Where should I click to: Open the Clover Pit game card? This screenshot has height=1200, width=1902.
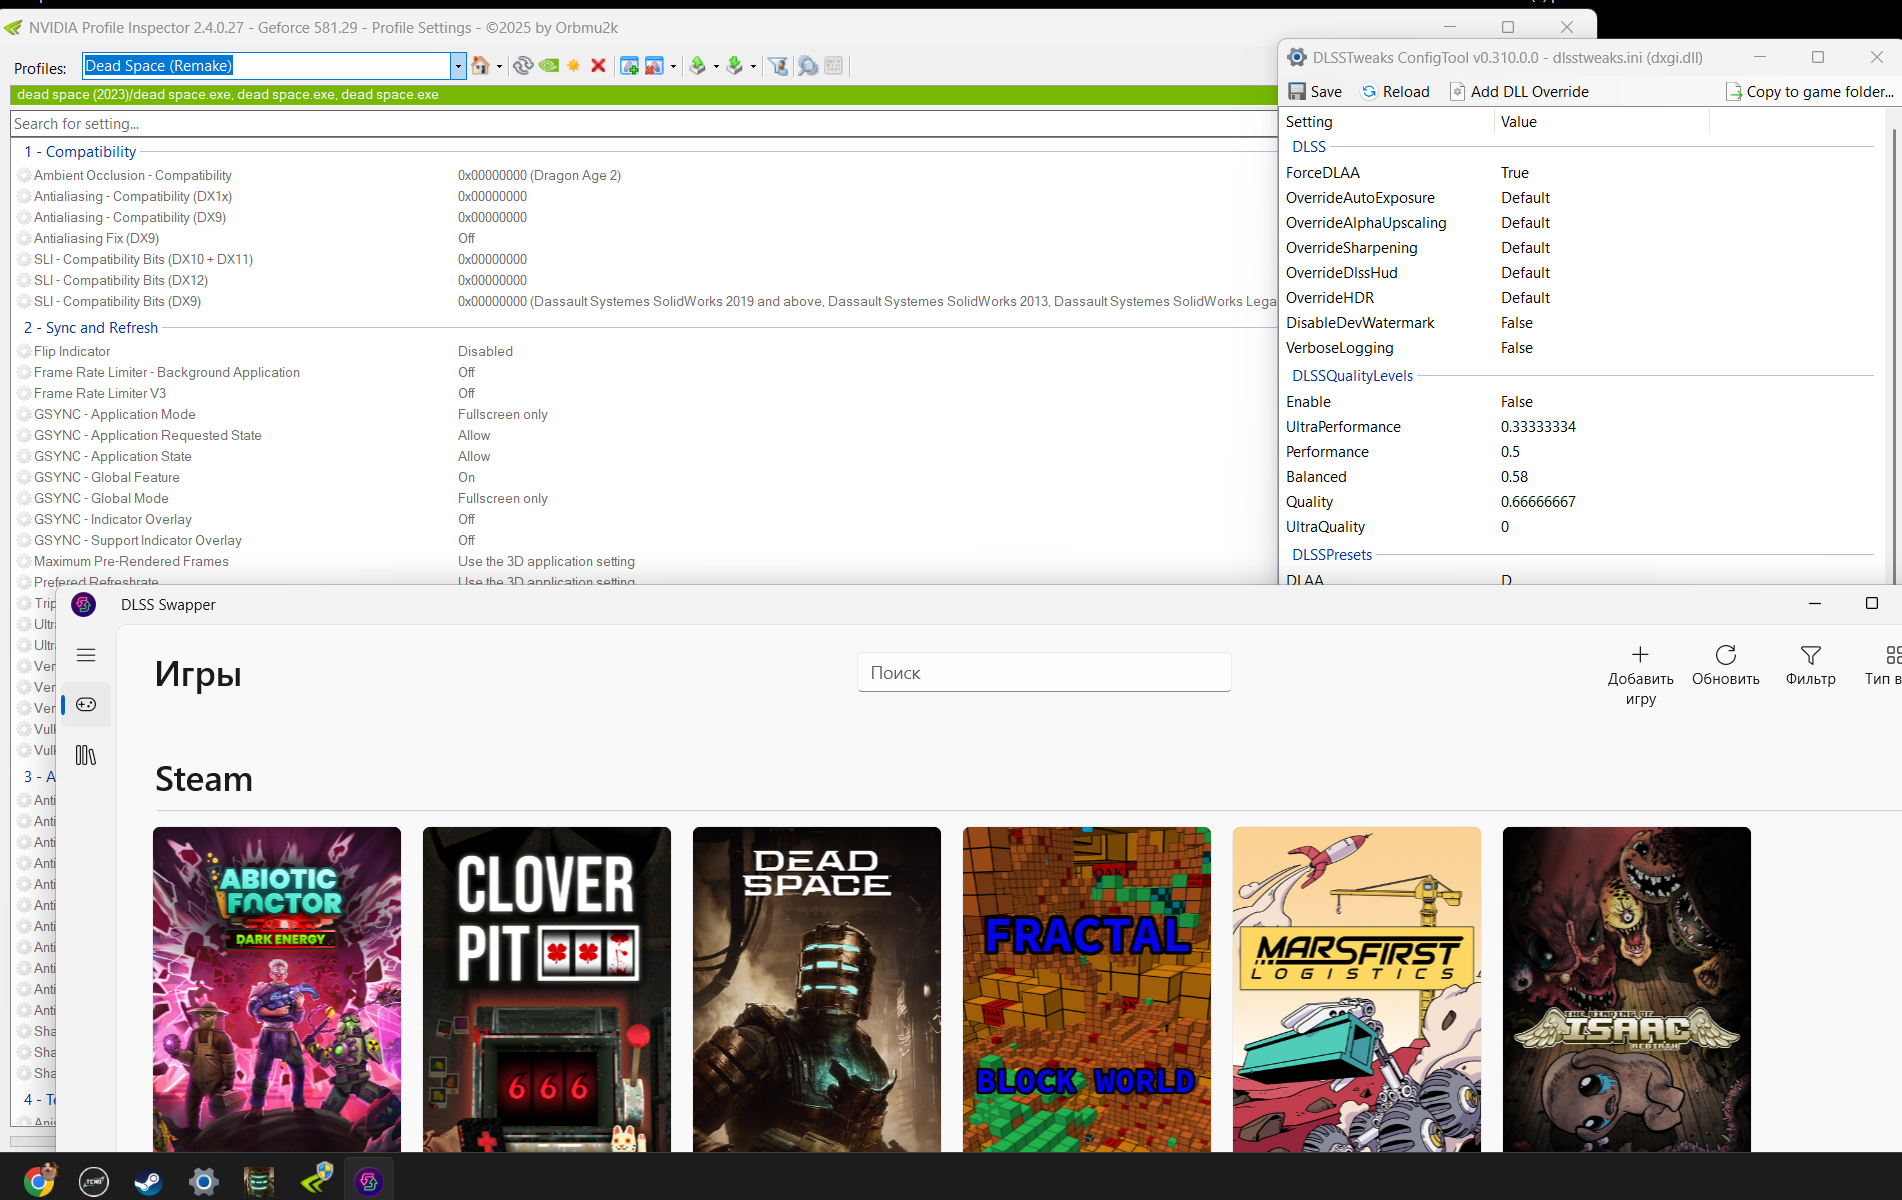547,989
